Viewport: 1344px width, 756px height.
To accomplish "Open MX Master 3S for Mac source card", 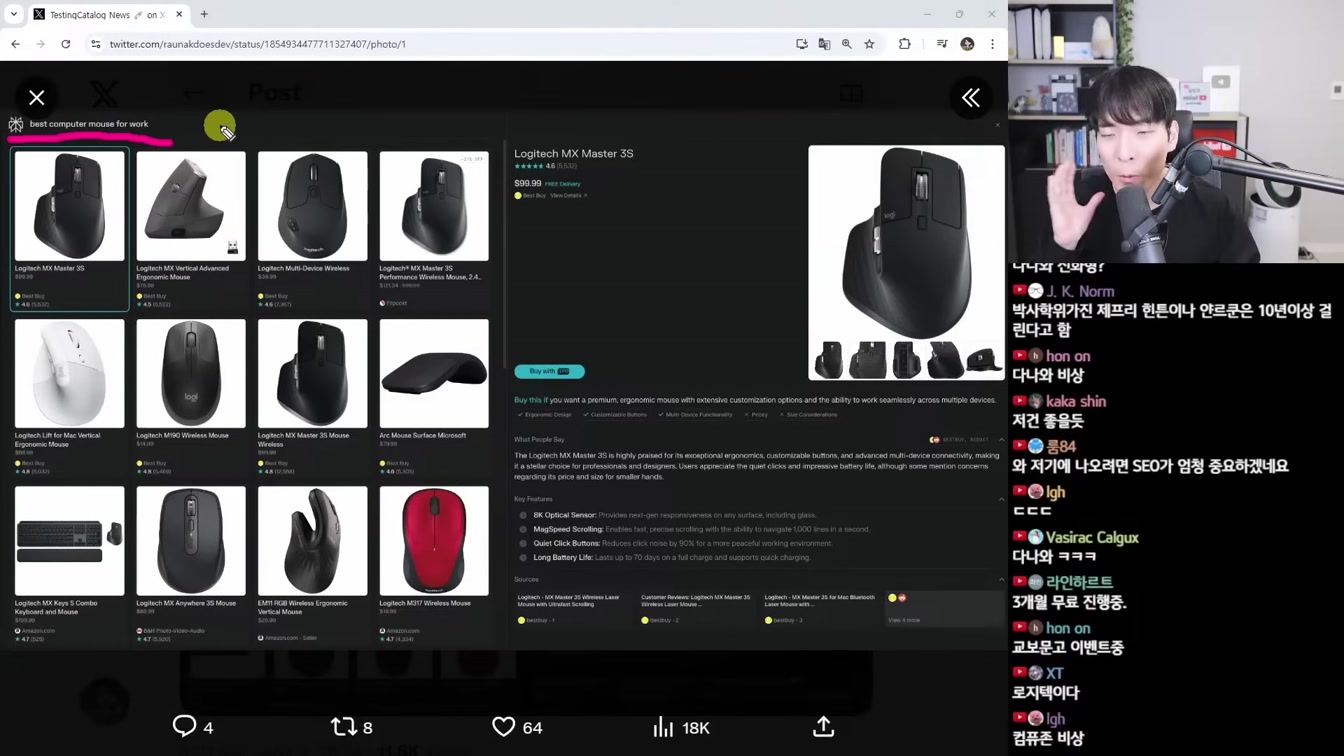I will (x=820, y=608).
